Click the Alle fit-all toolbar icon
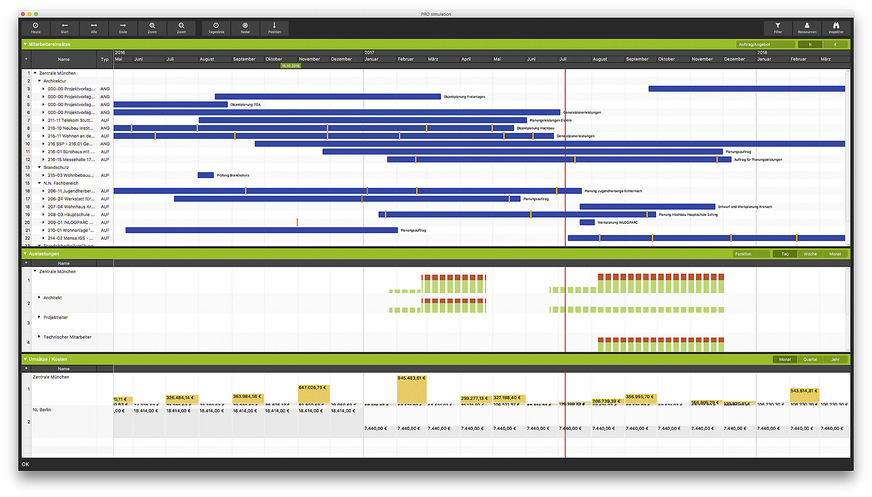Image resolution: width=872 pixels, height=497 pixels. pos(94,28)
